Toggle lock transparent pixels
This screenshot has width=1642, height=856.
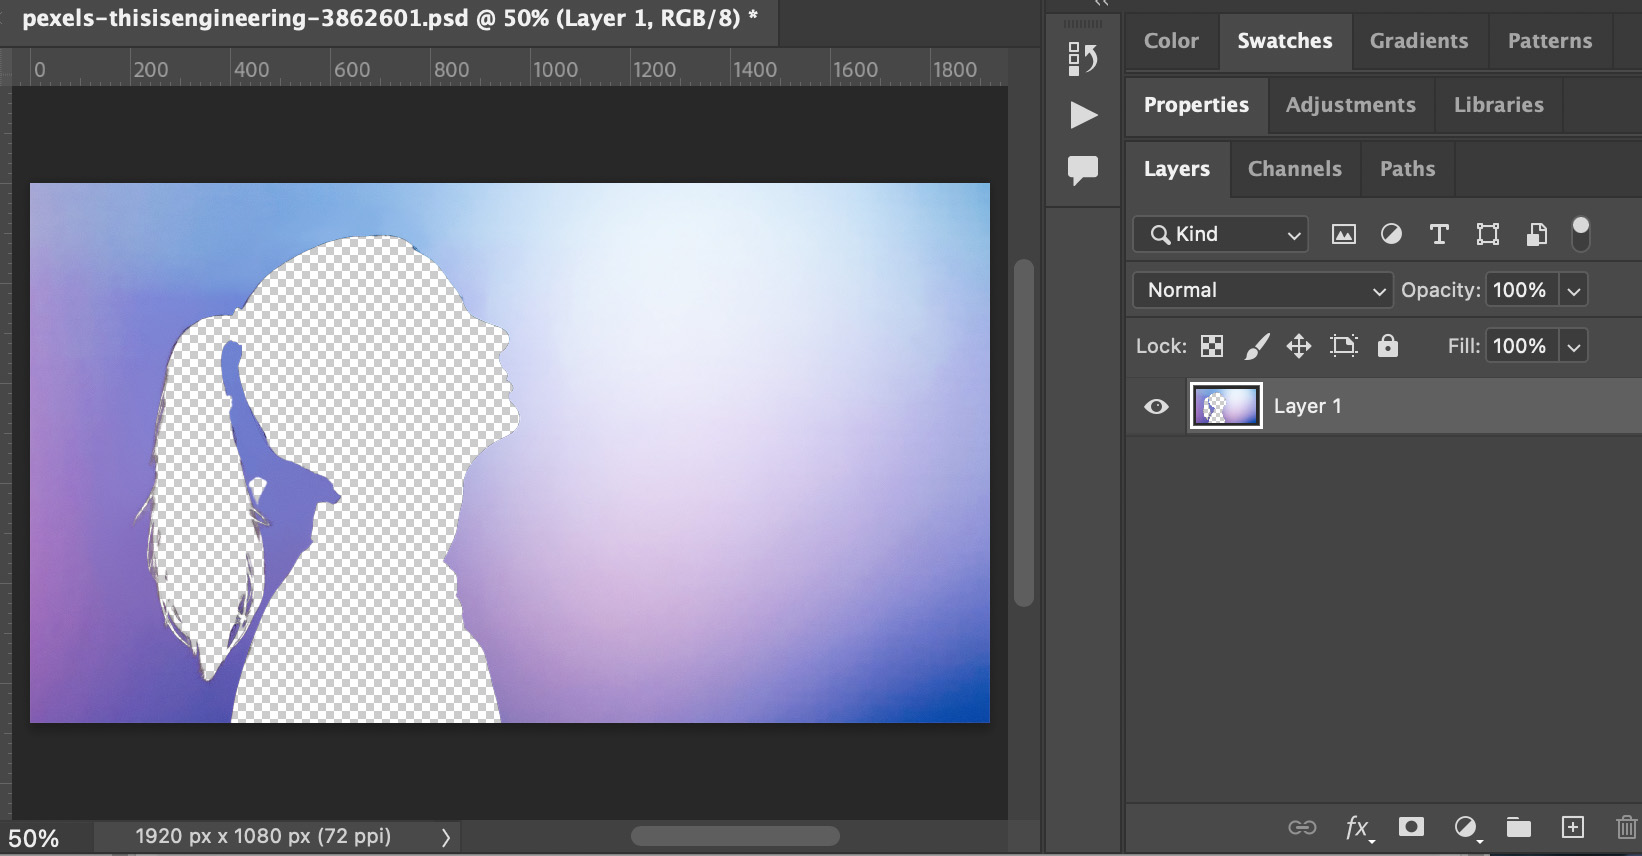(1211, 346)
